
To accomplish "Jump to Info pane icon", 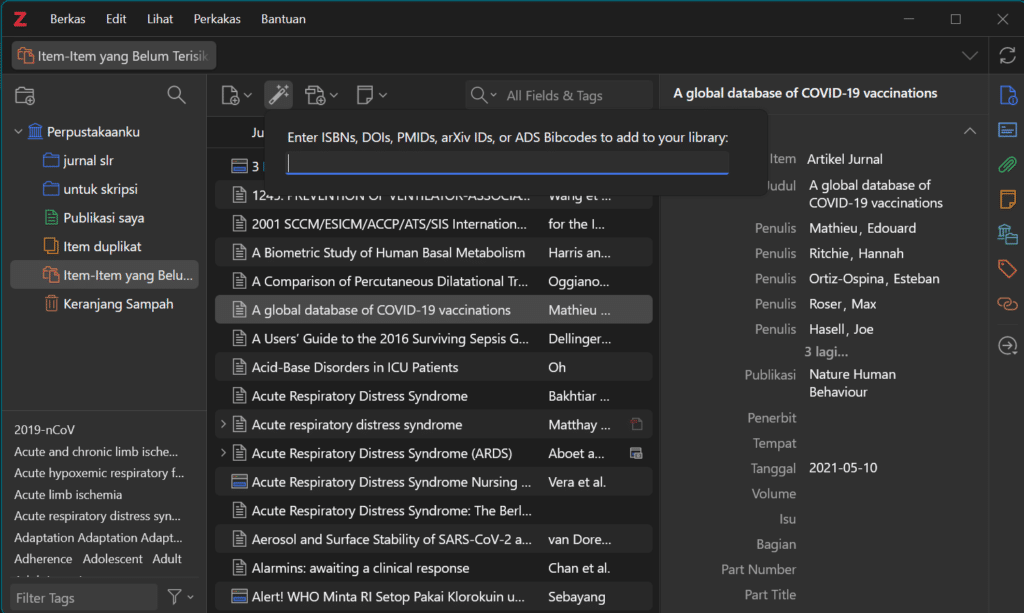I will pyautogui.click(x=1008, y=95).
